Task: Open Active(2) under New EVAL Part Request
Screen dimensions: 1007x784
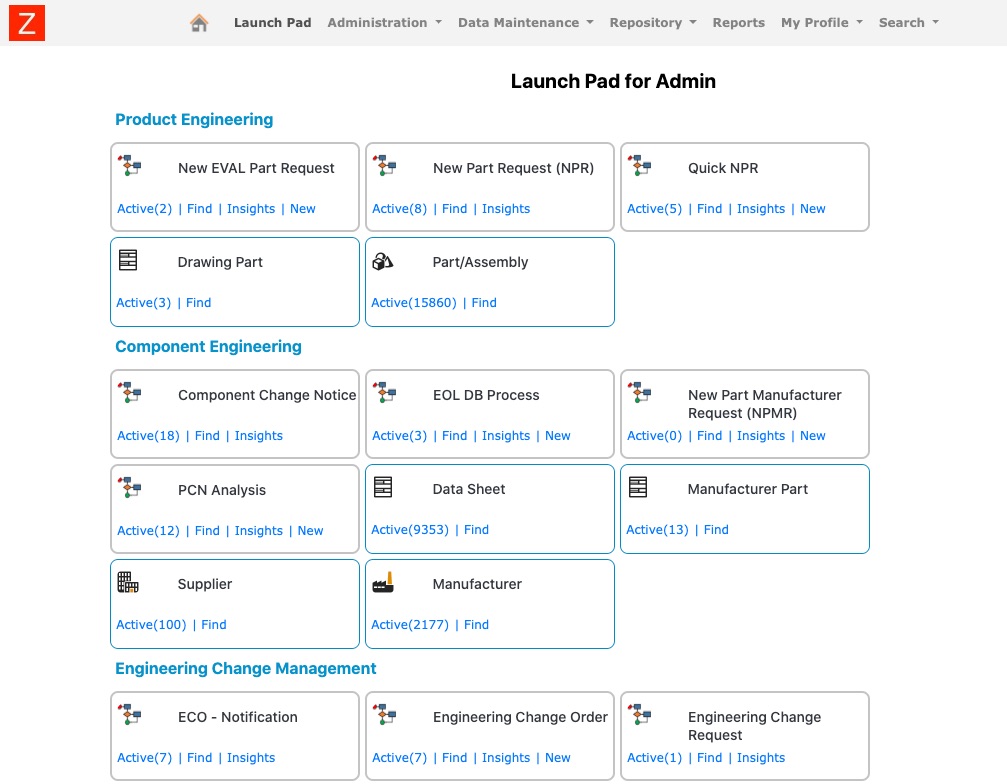Action: tap(144, 209)
